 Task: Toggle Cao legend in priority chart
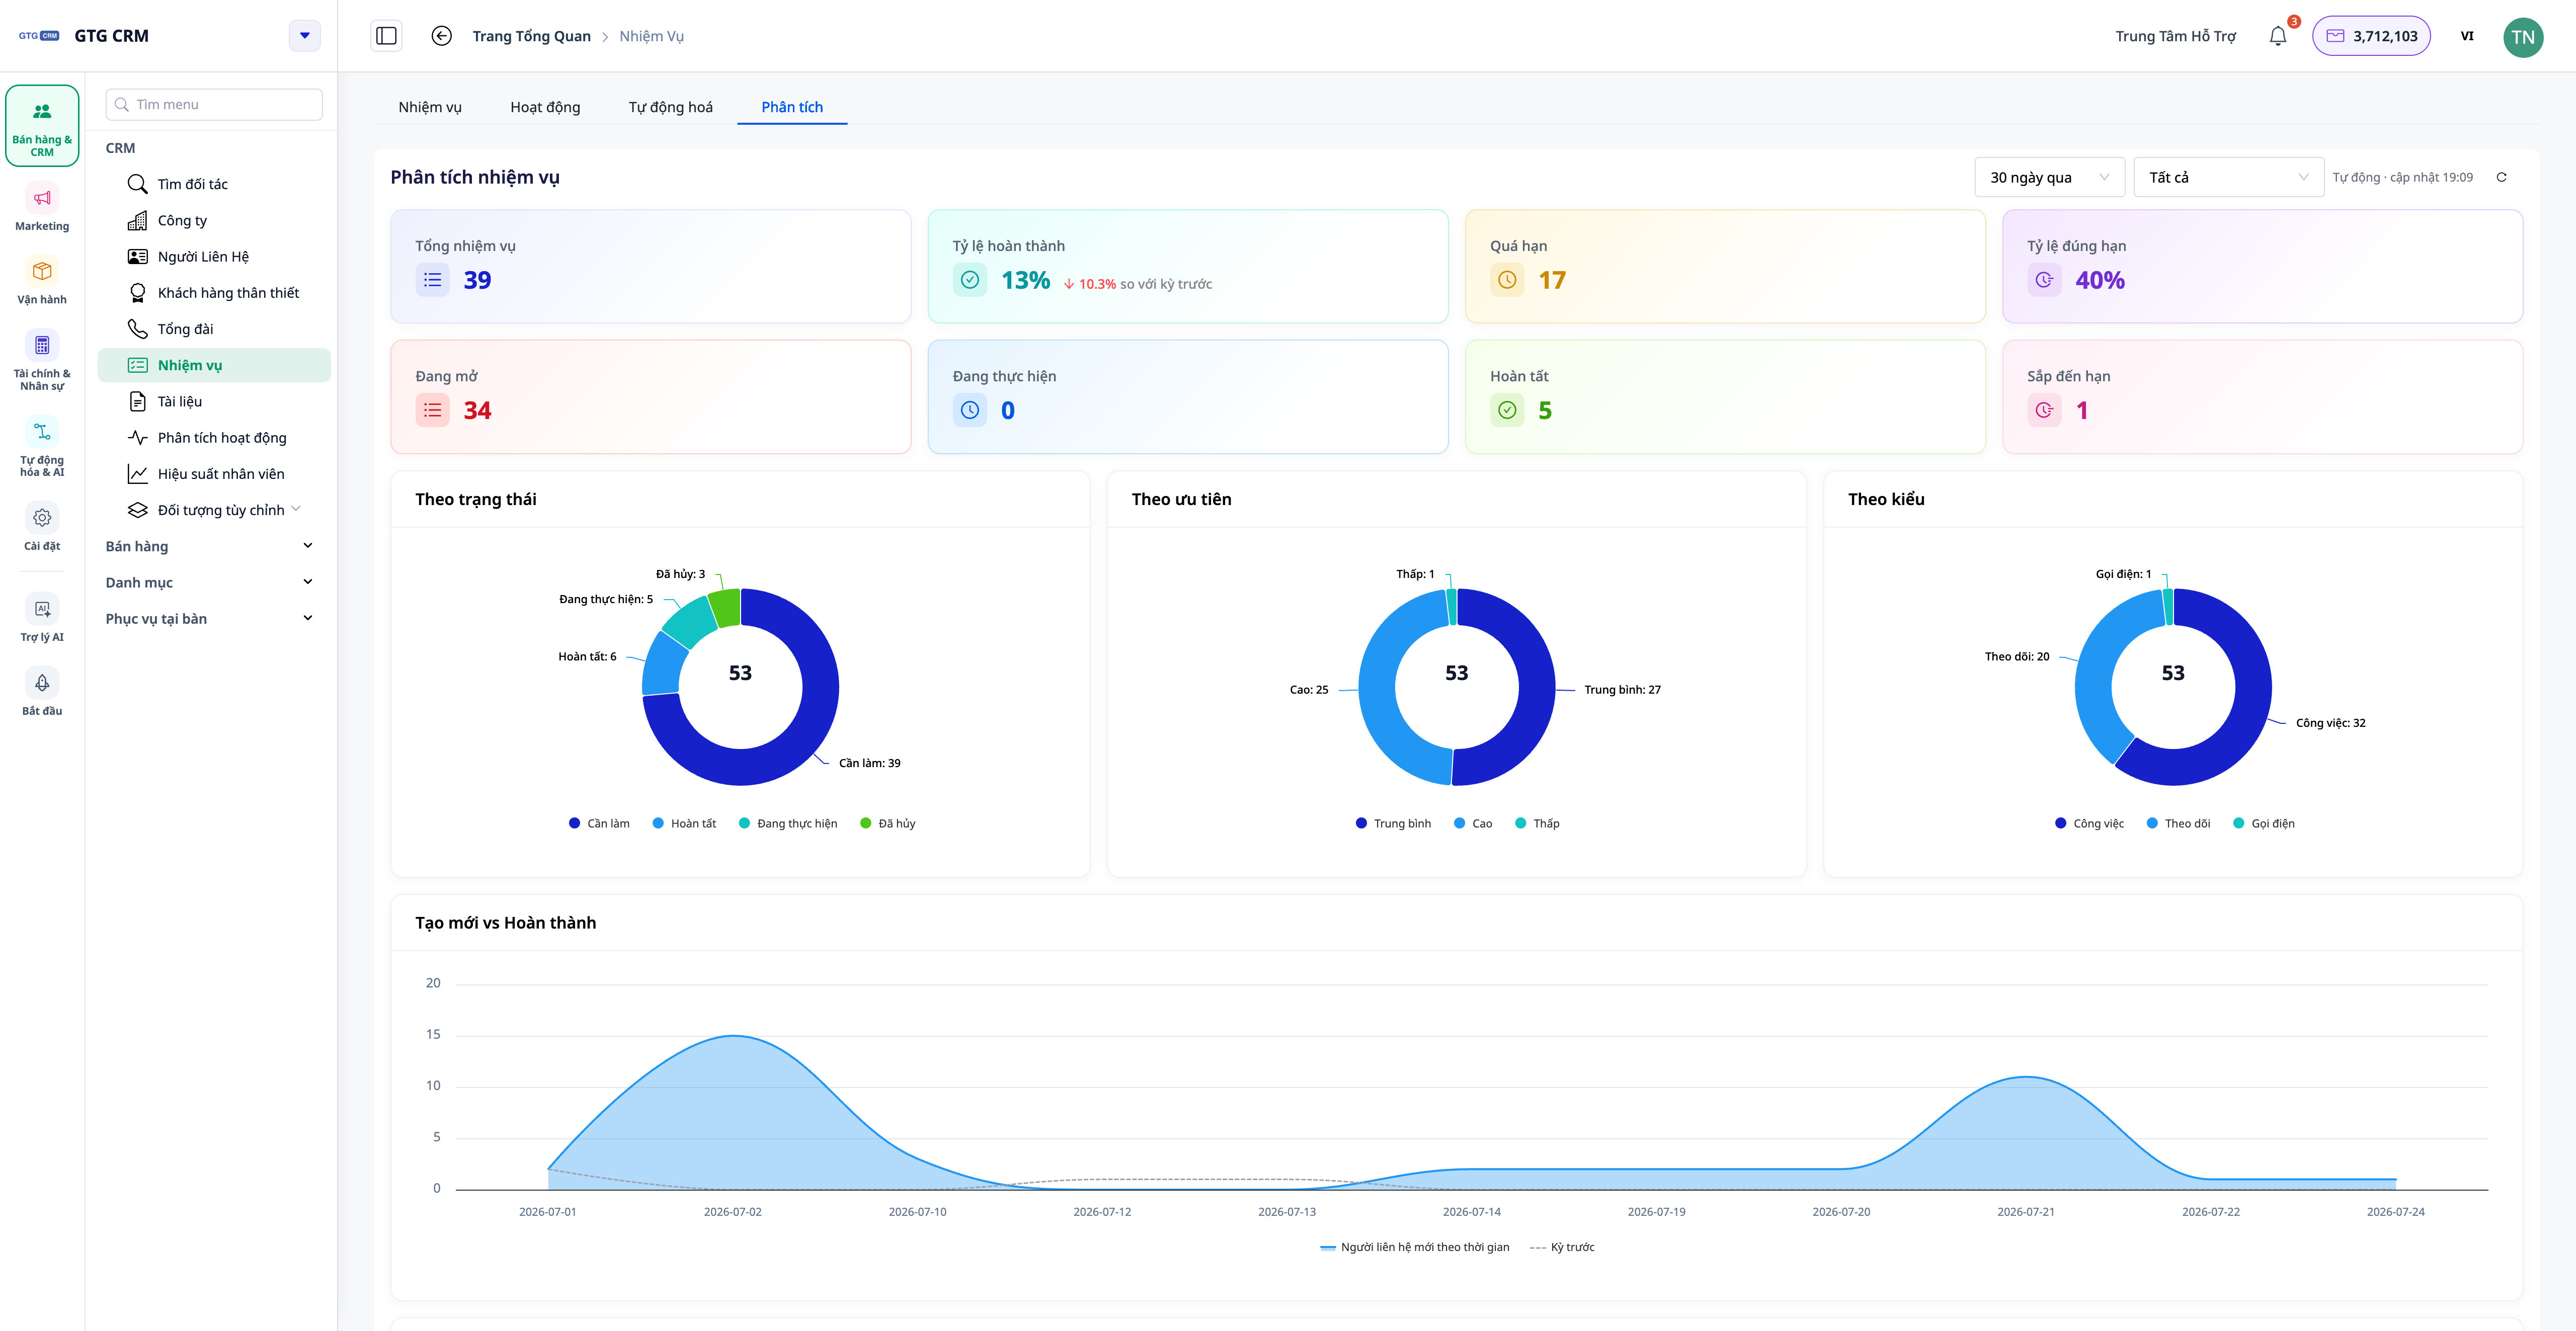point(1473,823)
